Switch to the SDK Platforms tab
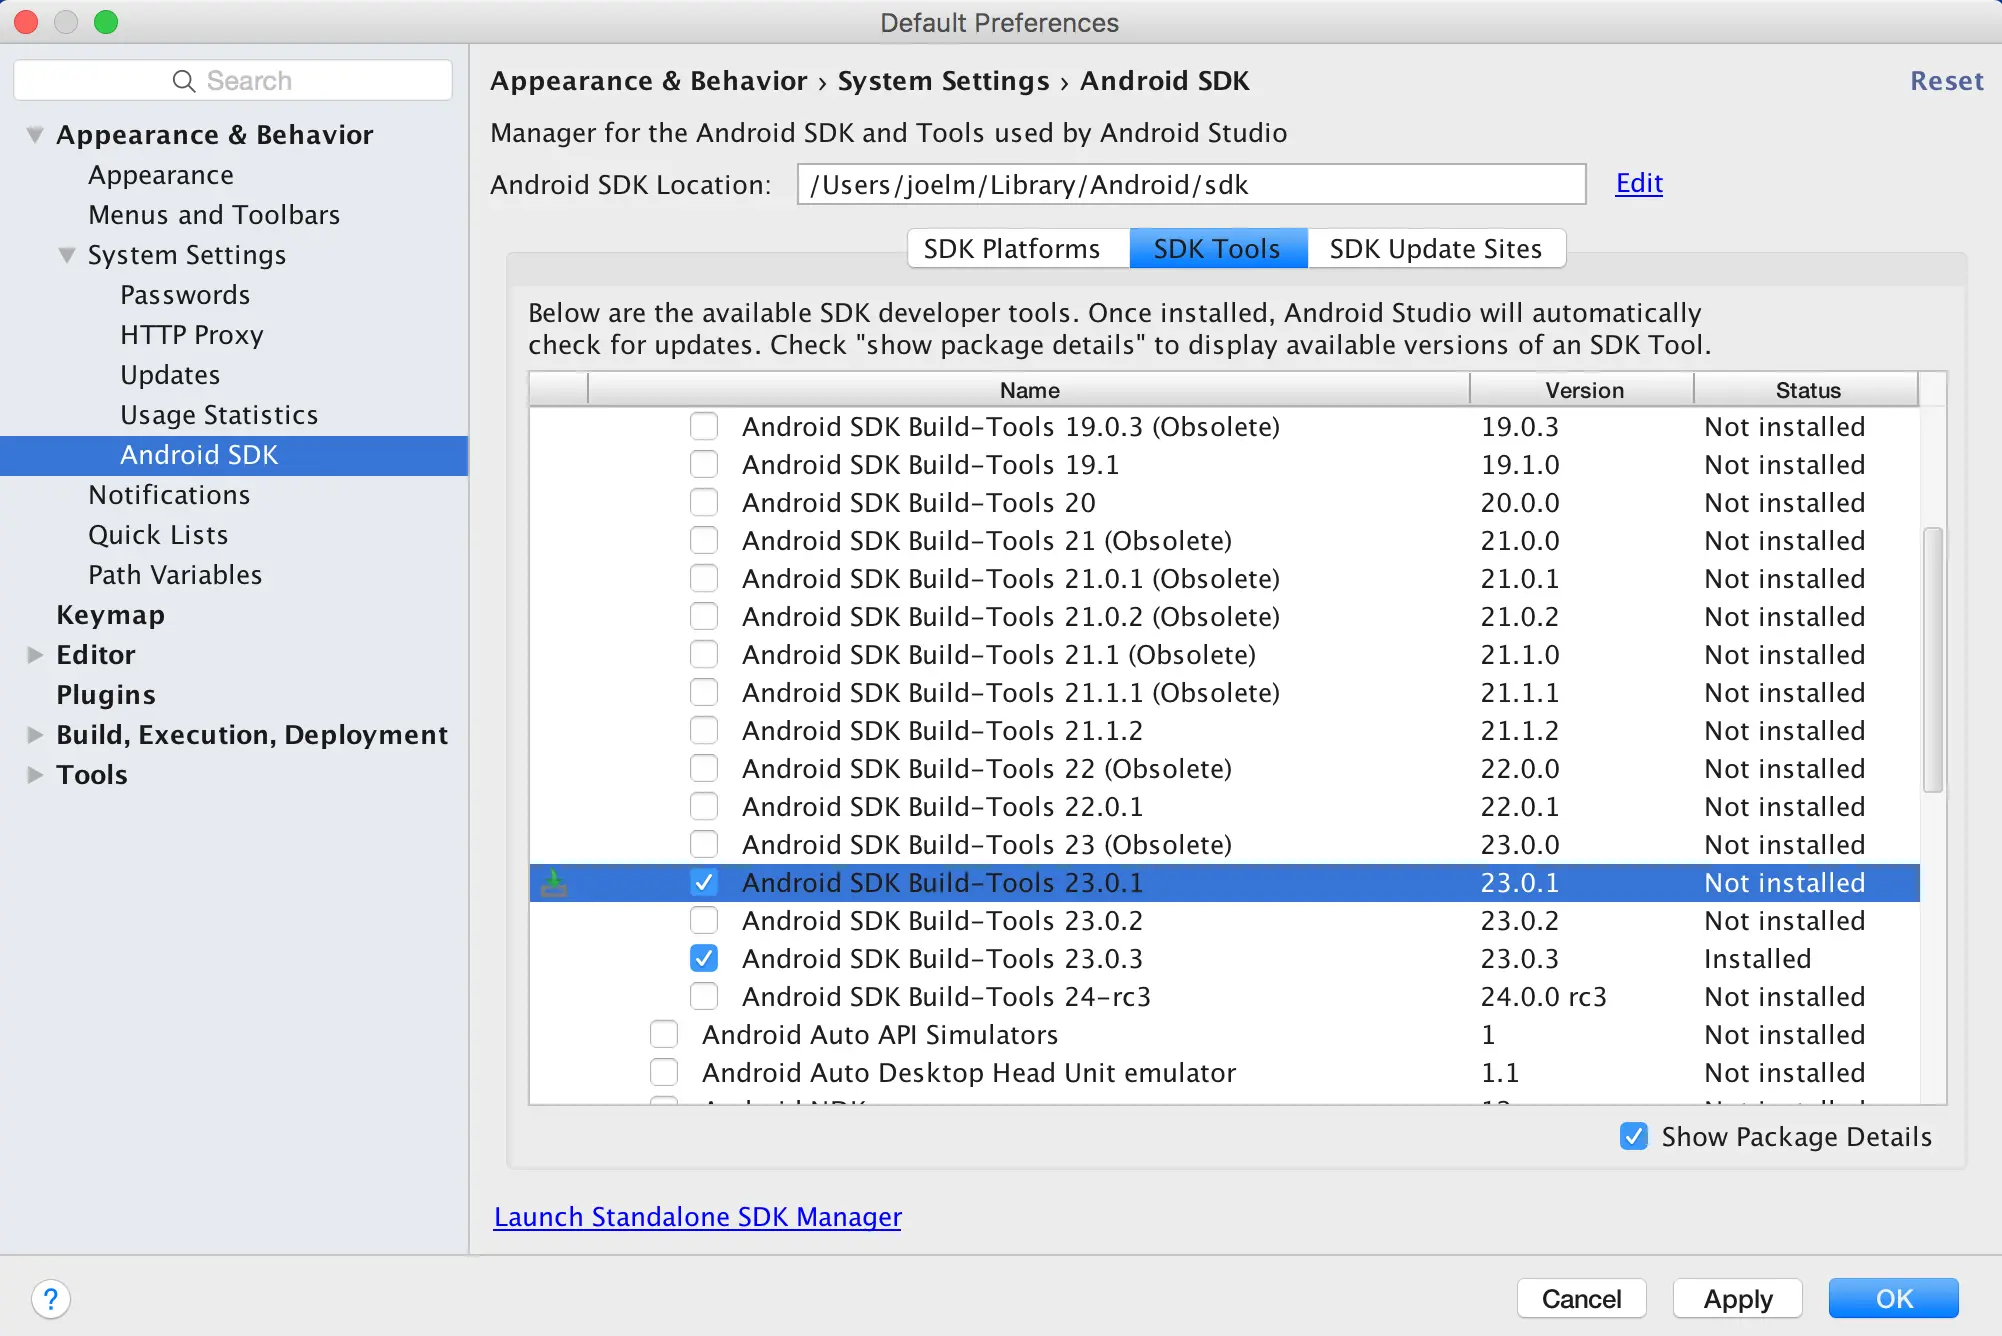The width and height of the screenshot is (2002, 1336). (1011, 249)
